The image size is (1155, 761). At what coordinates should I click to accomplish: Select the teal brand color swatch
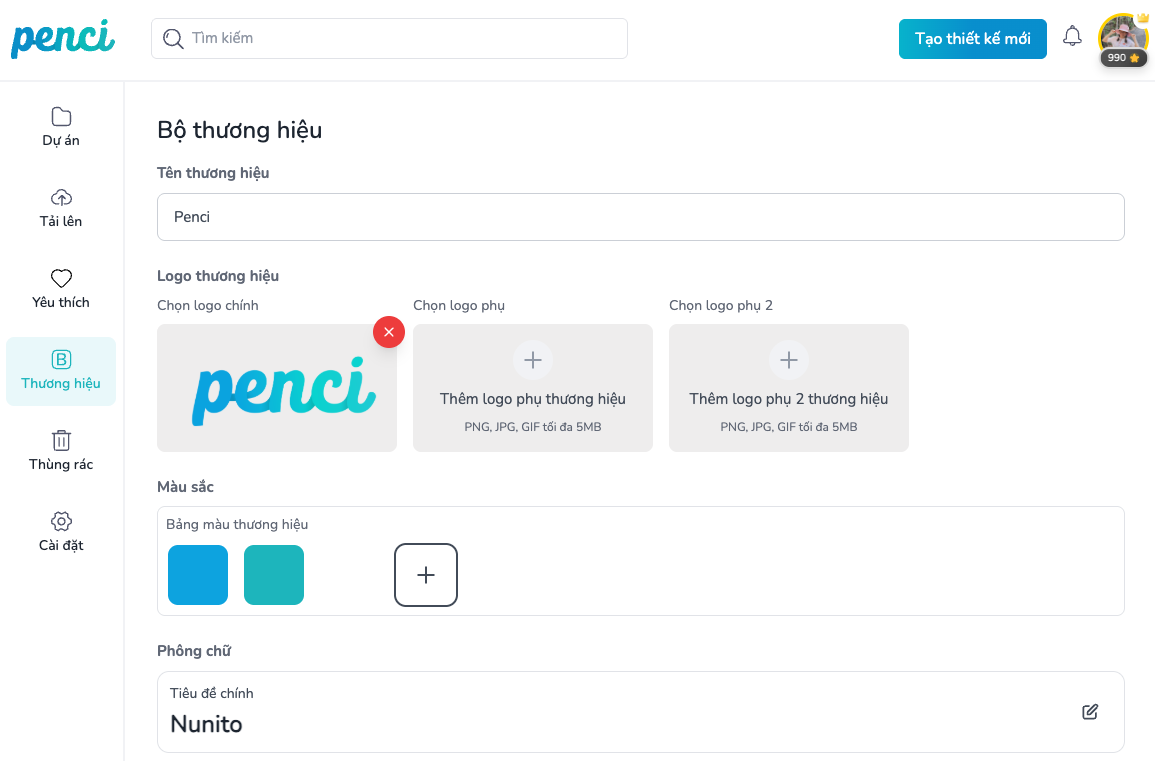click(274, 575)
